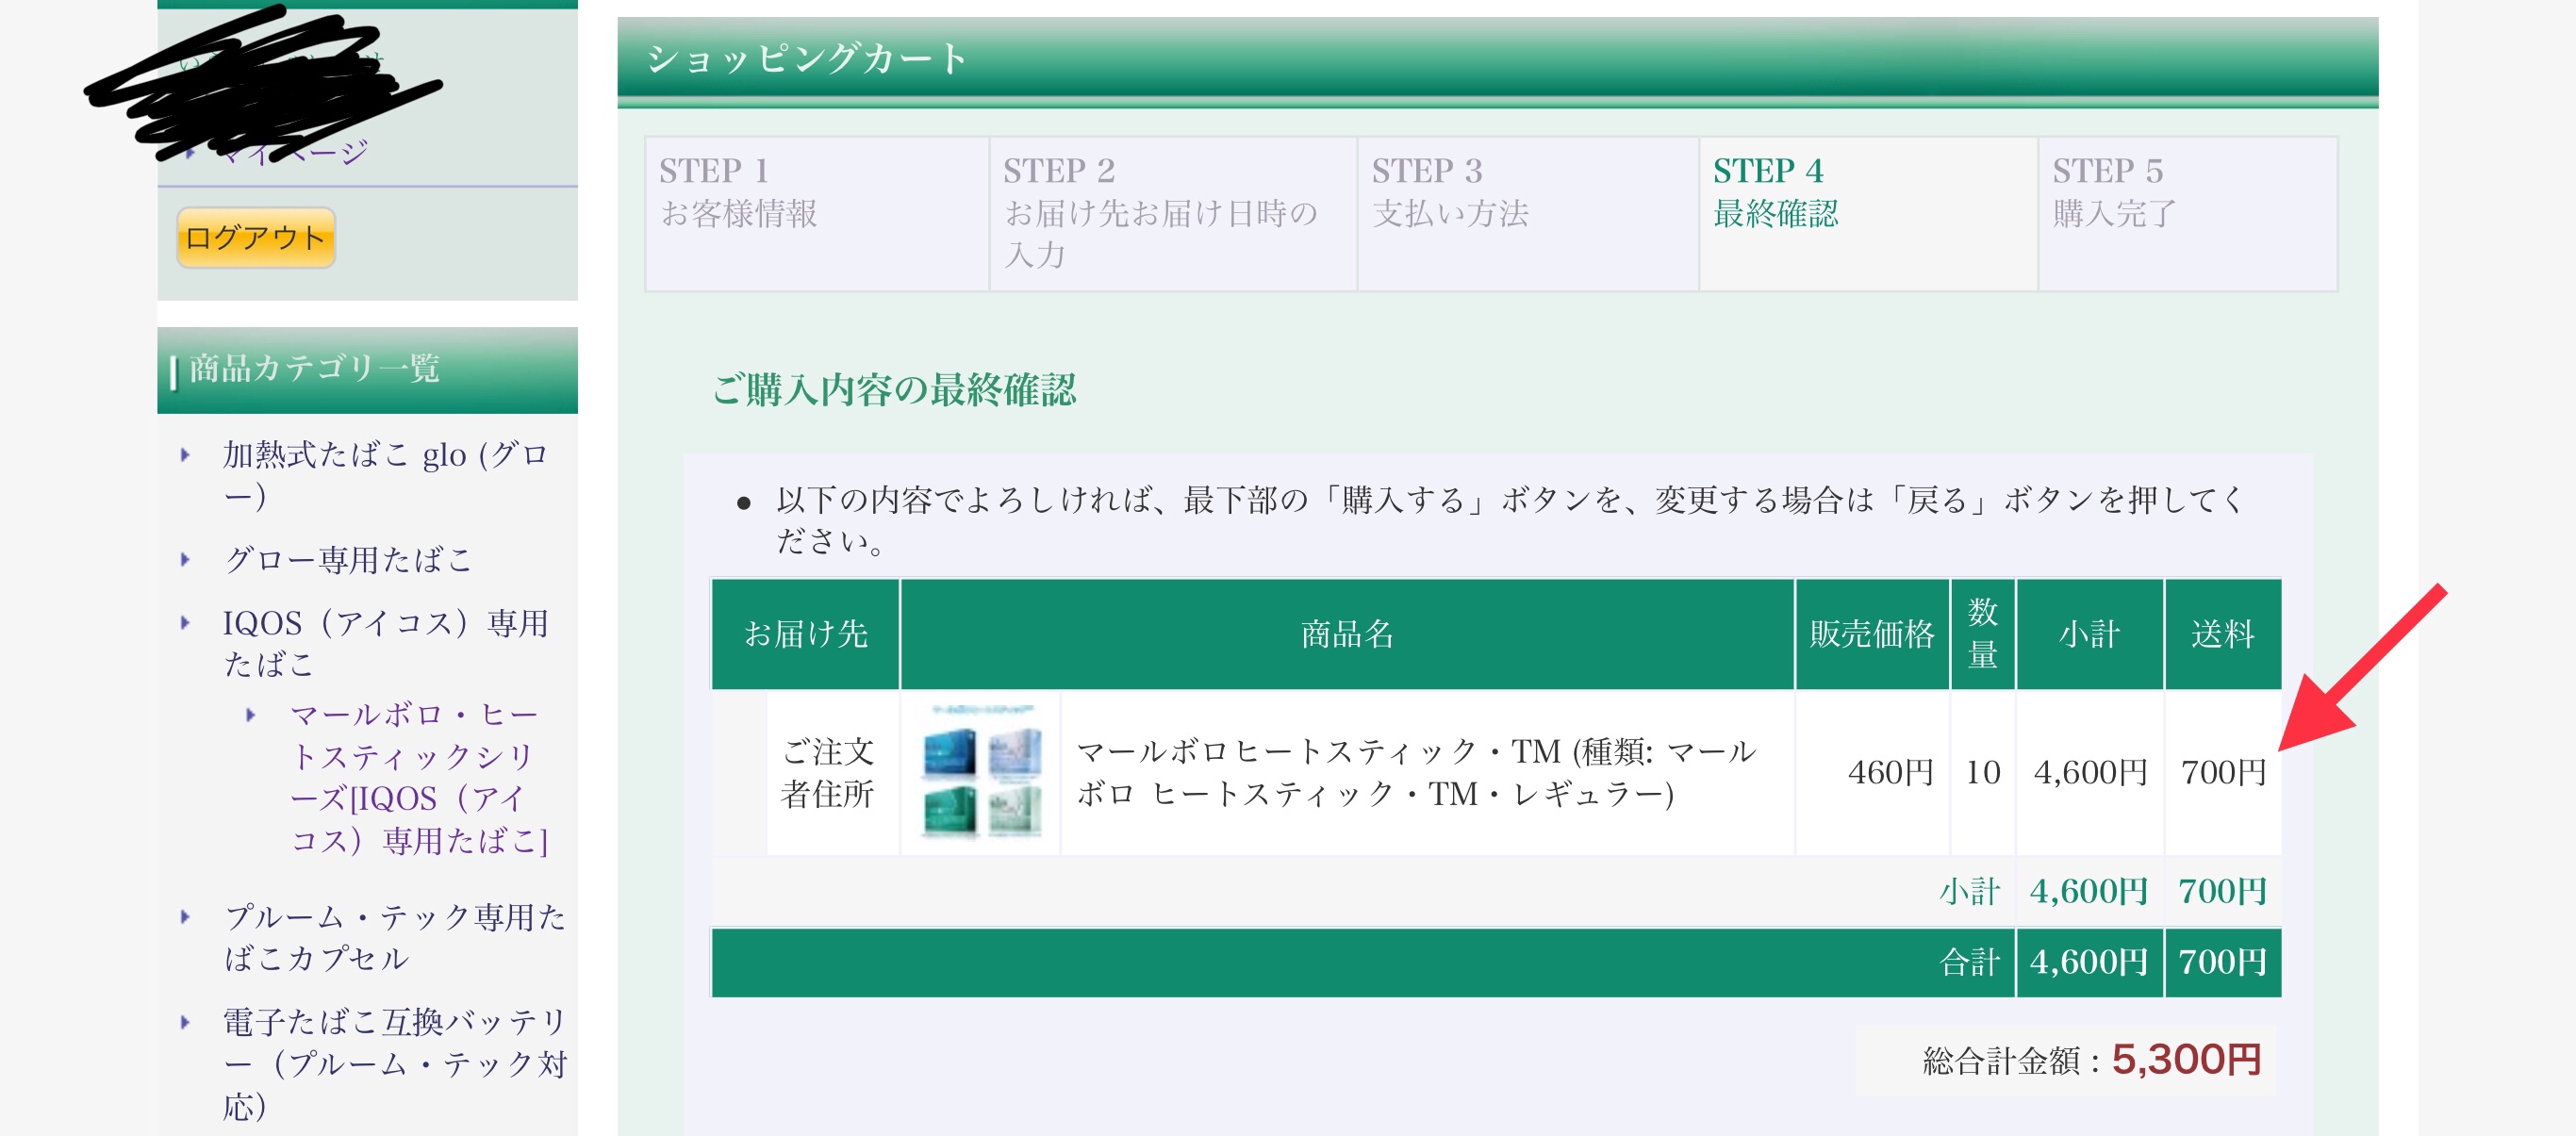
Task: Click the 商品カテゴリ一覧 sidebar header
Action: coord(367,369)
